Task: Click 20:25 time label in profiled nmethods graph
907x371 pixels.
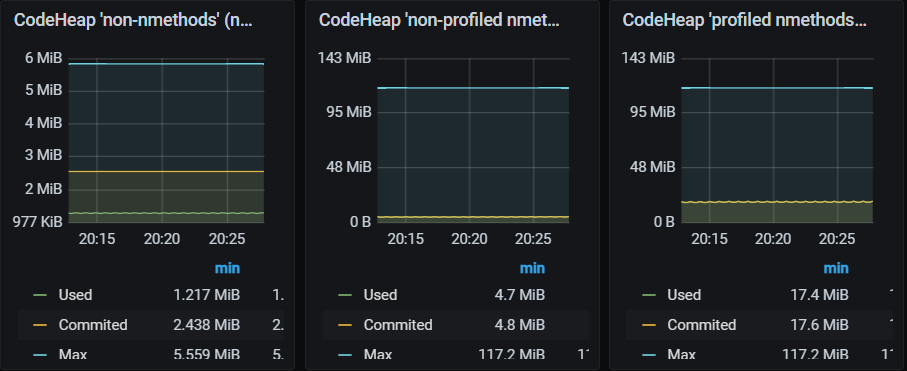Action: [x=838, y=238]
